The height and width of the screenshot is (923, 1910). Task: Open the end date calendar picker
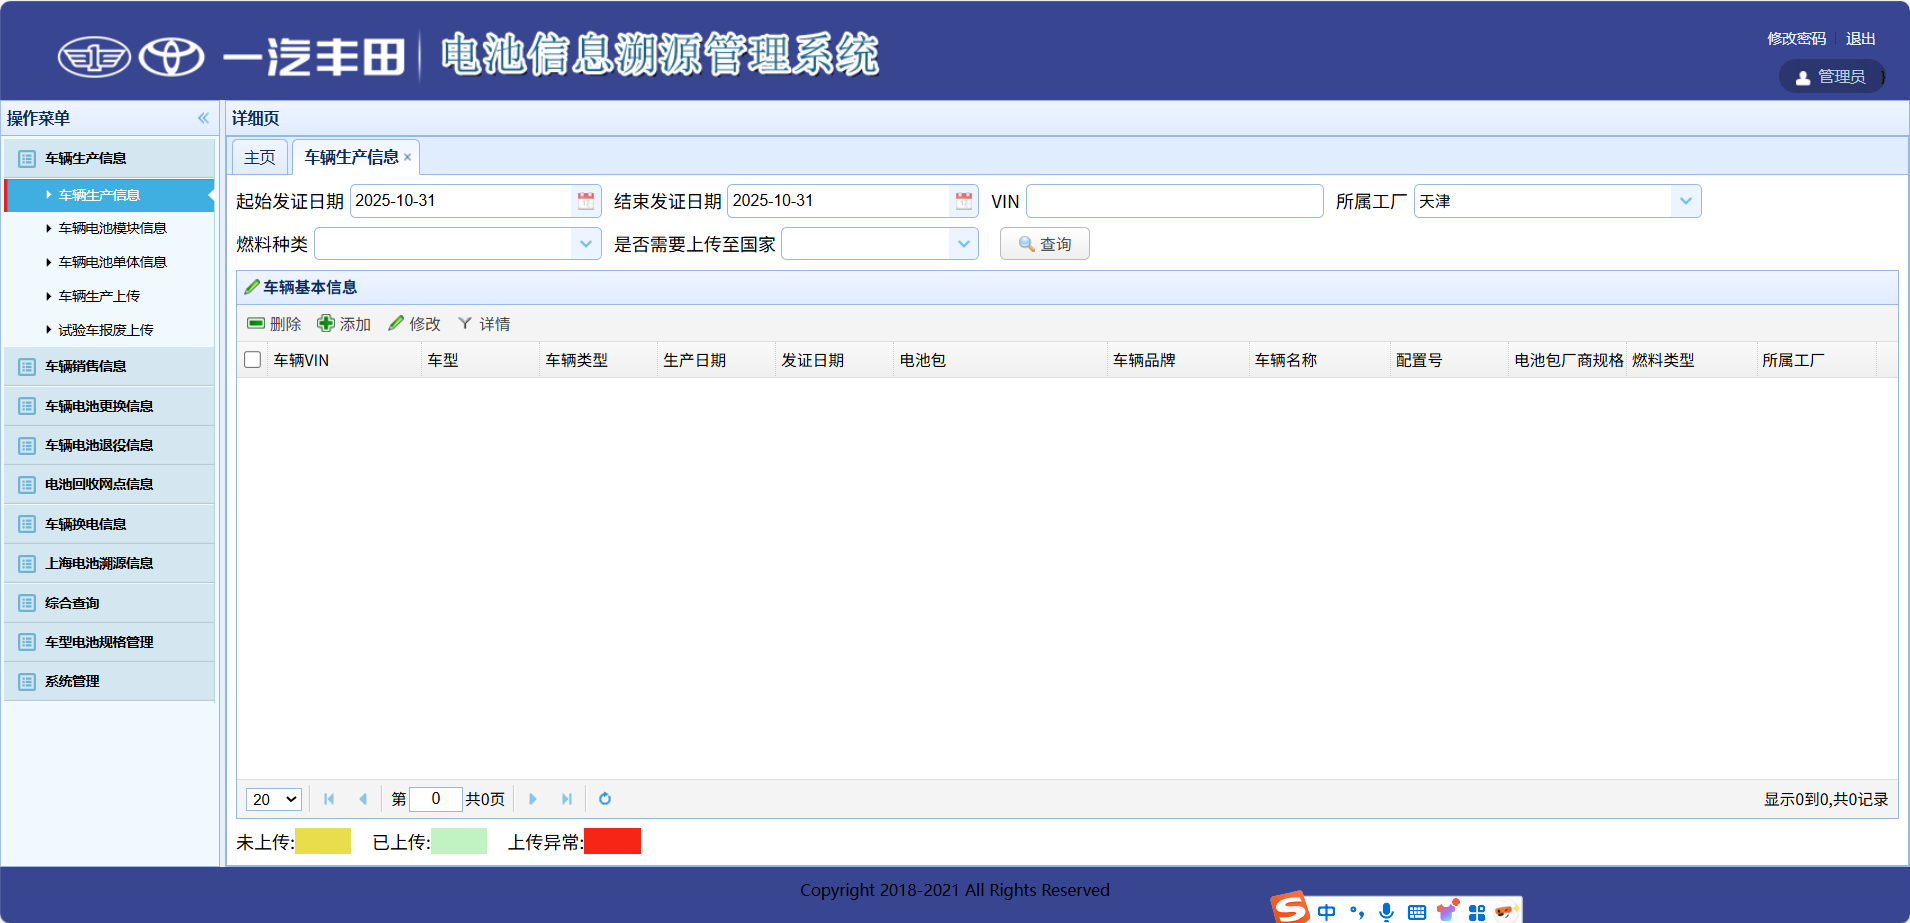pyautogui.click(x=962, y=200)
